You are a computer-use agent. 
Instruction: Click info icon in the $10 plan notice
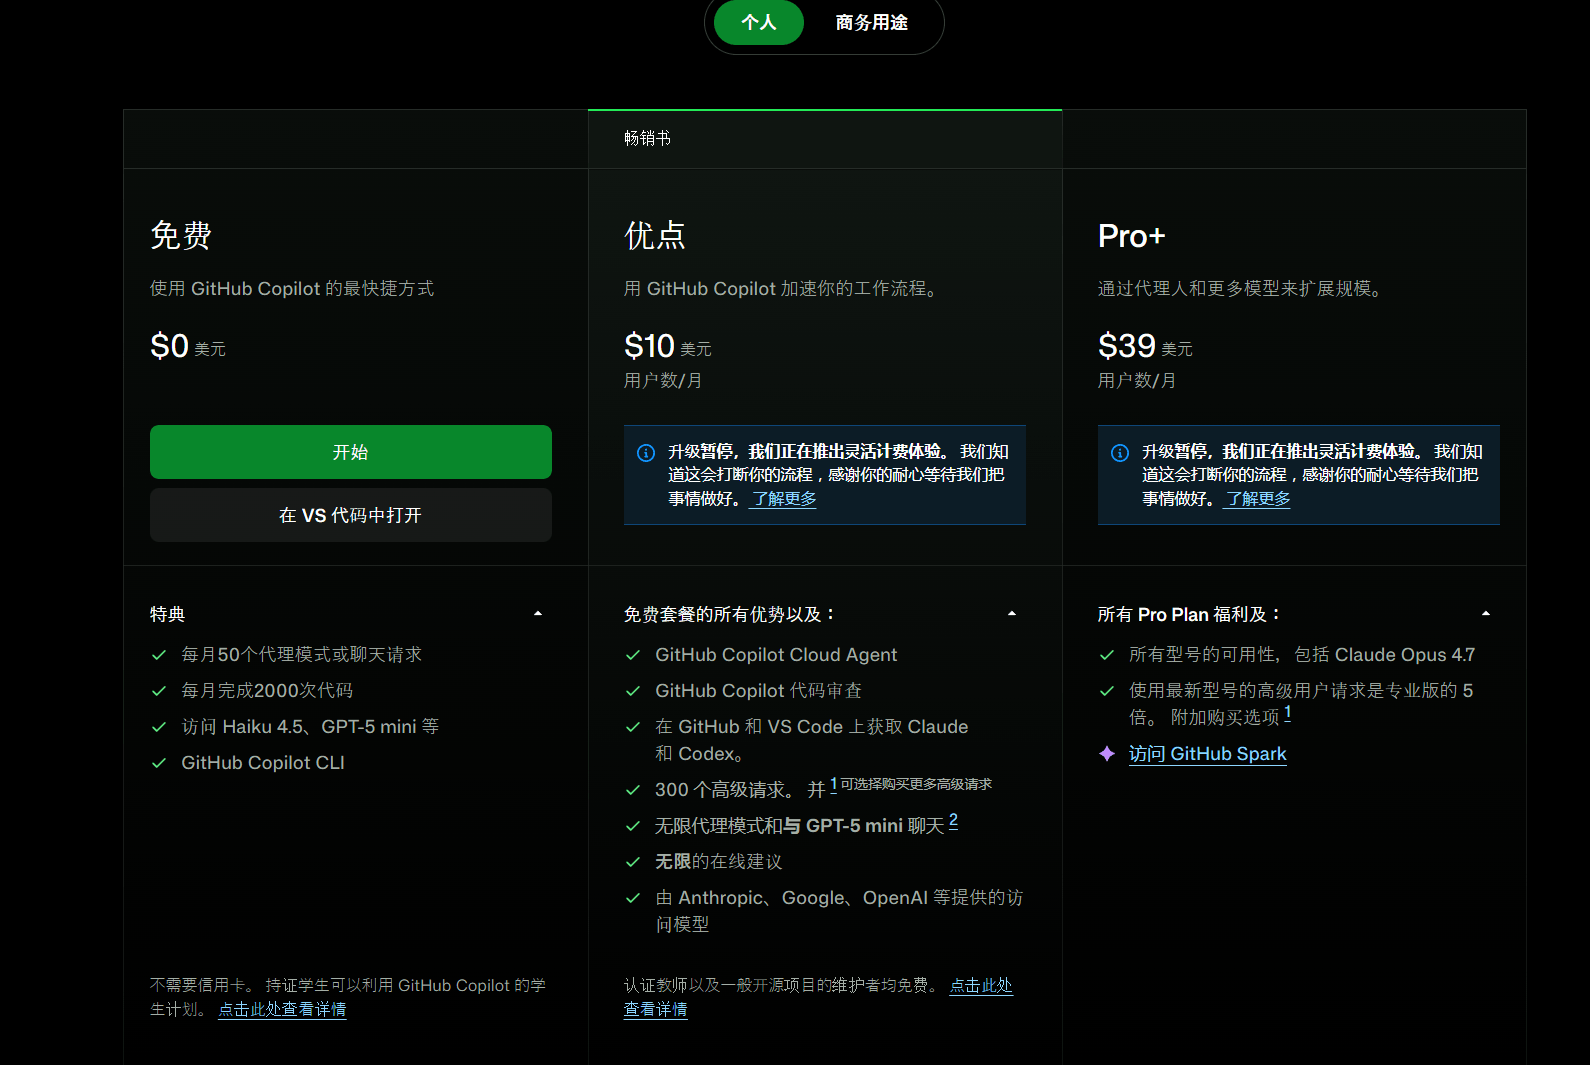pyautogui.click(x=646, y=453)
